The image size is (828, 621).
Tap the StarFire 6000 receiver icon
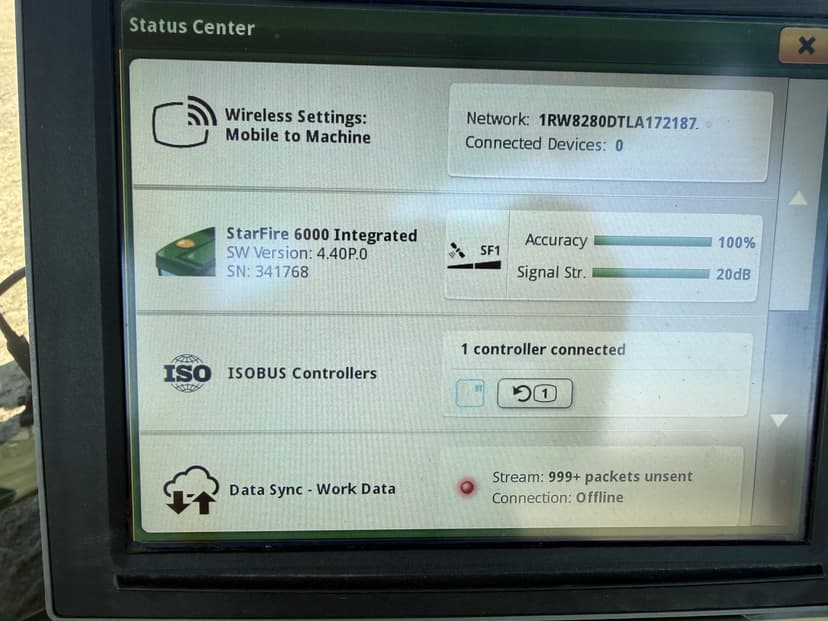click(185, 252)
